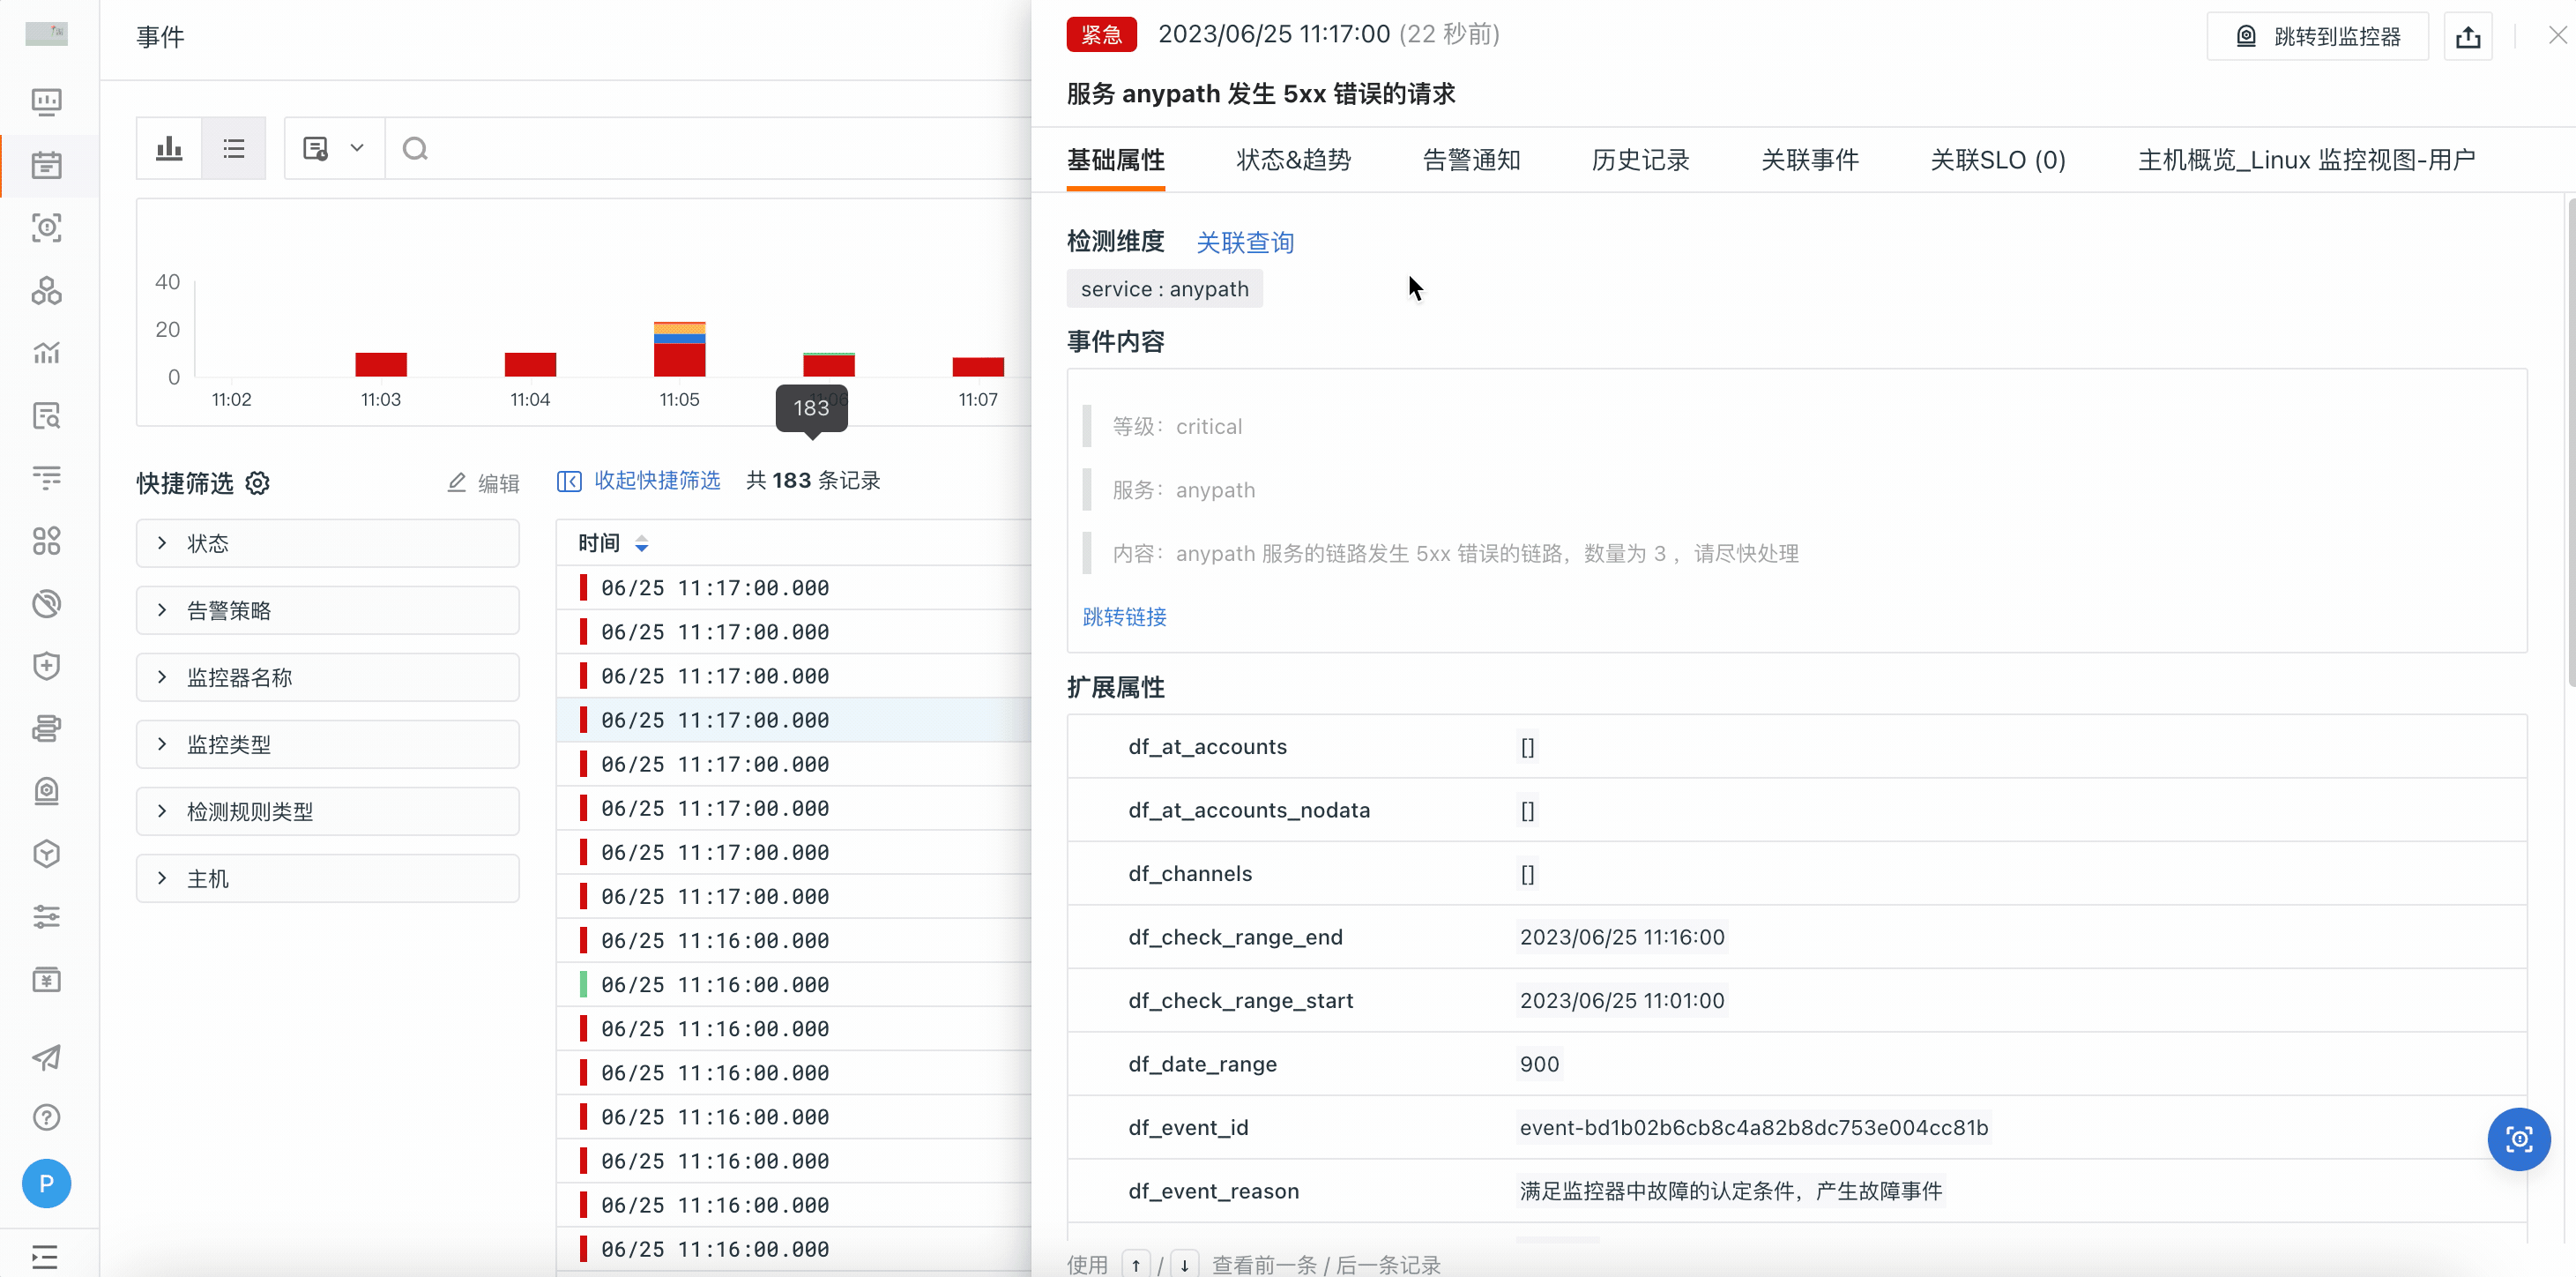Switch to 历史记录 tab
This screenshot has width=2576, height=1277.
(1640, 160)
